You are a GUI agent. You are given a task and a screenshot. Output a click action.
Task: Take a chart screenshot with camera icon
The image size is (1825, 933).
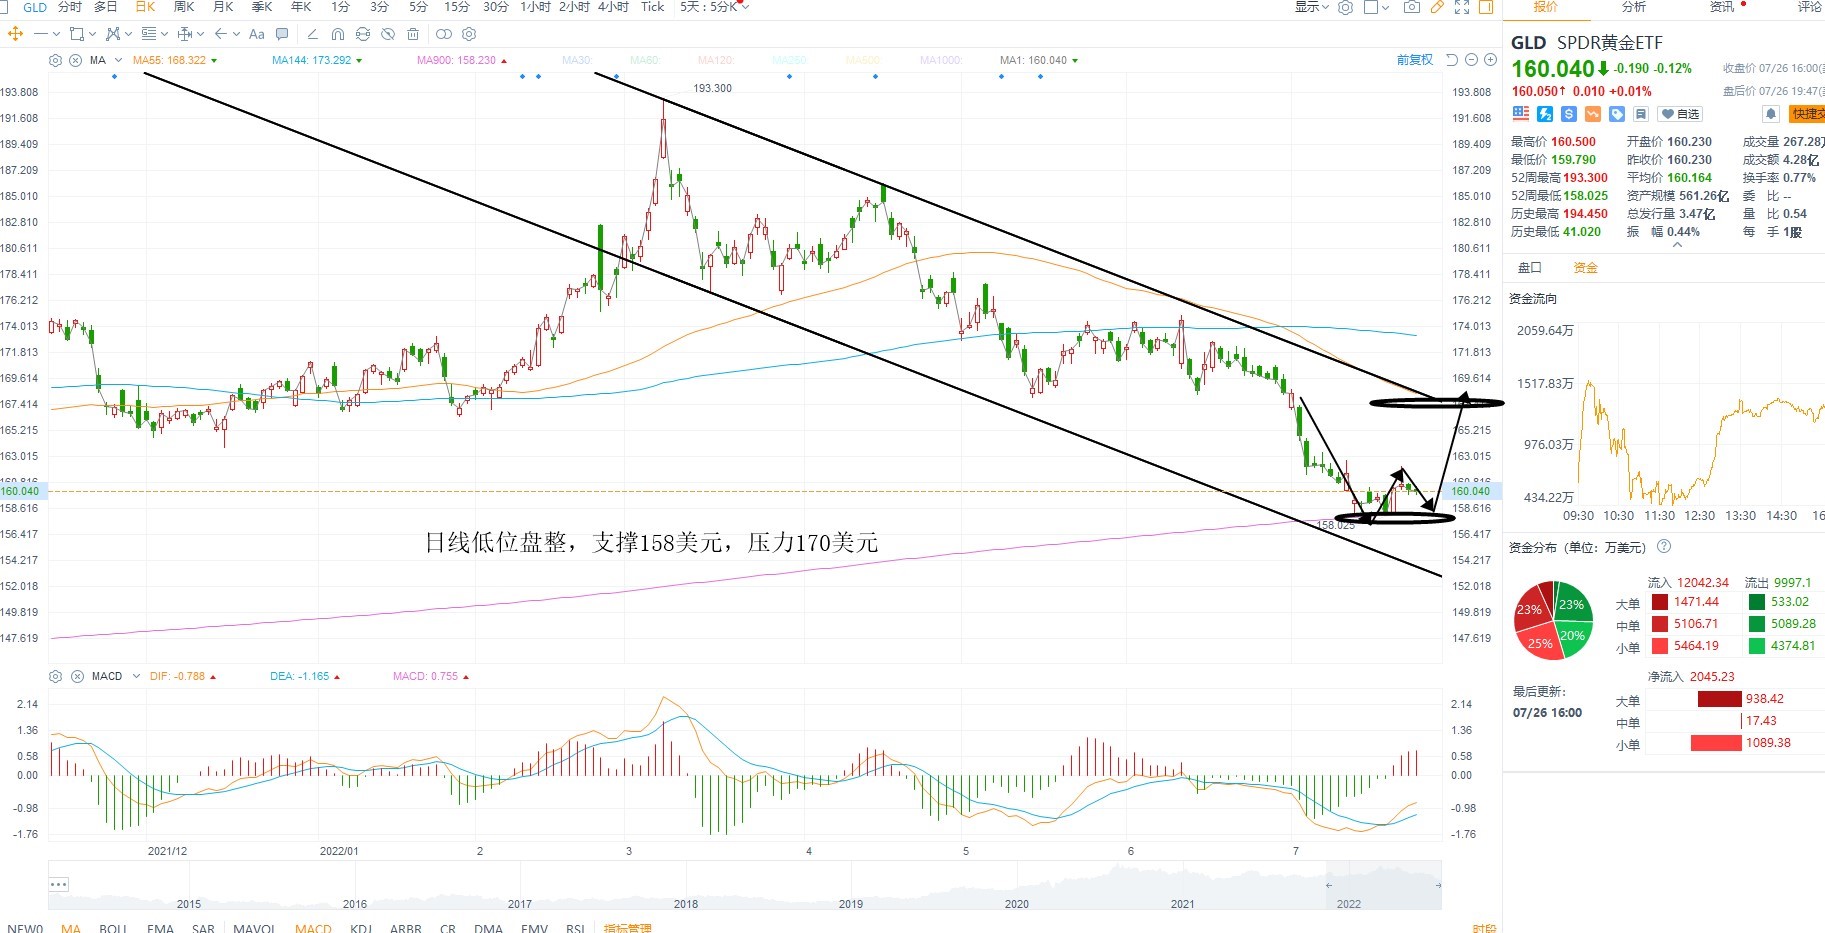click(x=1412, y=7)
